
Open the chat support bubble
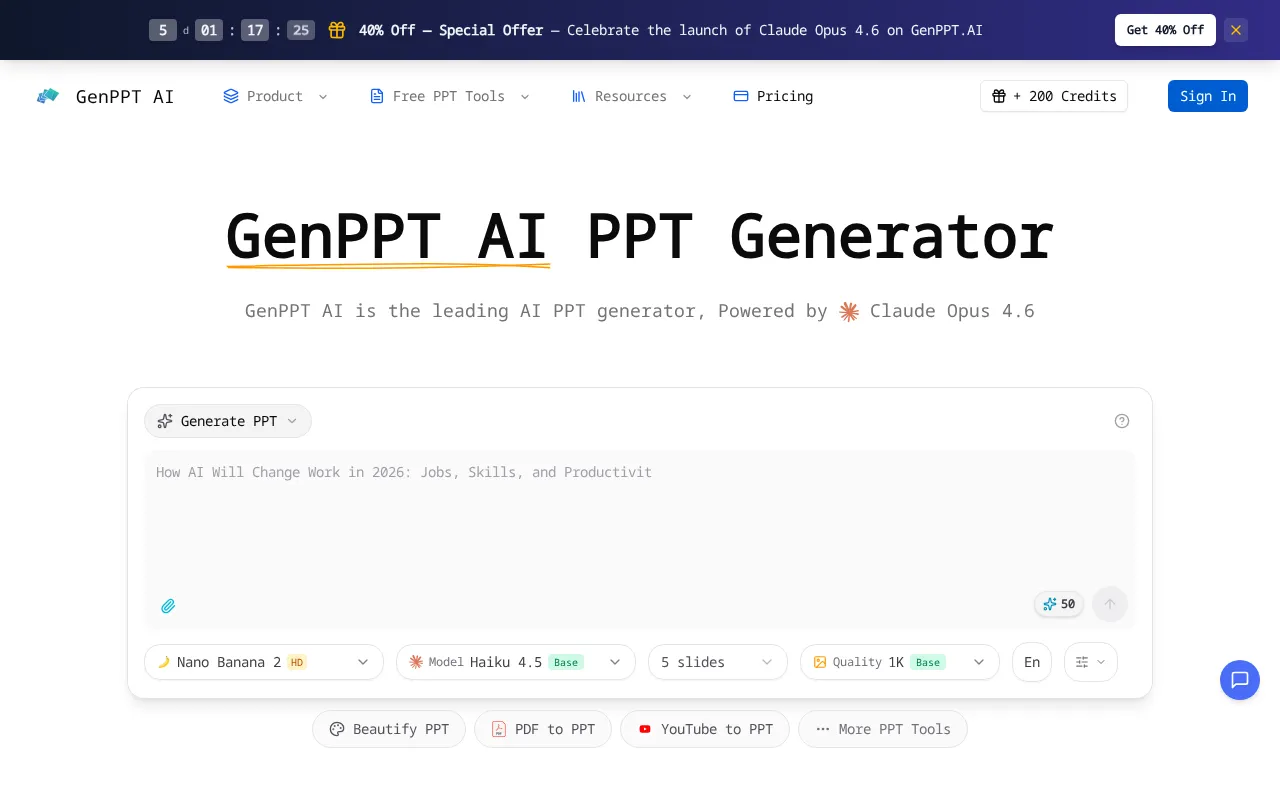pyautogui.click(x=1240, y=680)
